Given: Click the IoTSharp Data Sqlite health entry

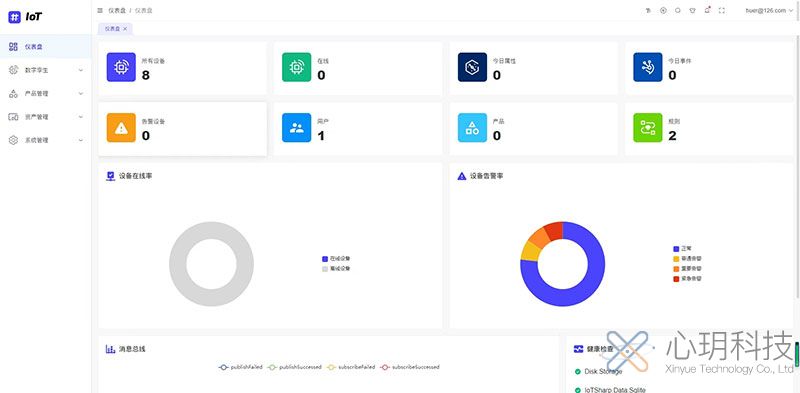Looking at the screenshot, I should click(x=610, y=389).
